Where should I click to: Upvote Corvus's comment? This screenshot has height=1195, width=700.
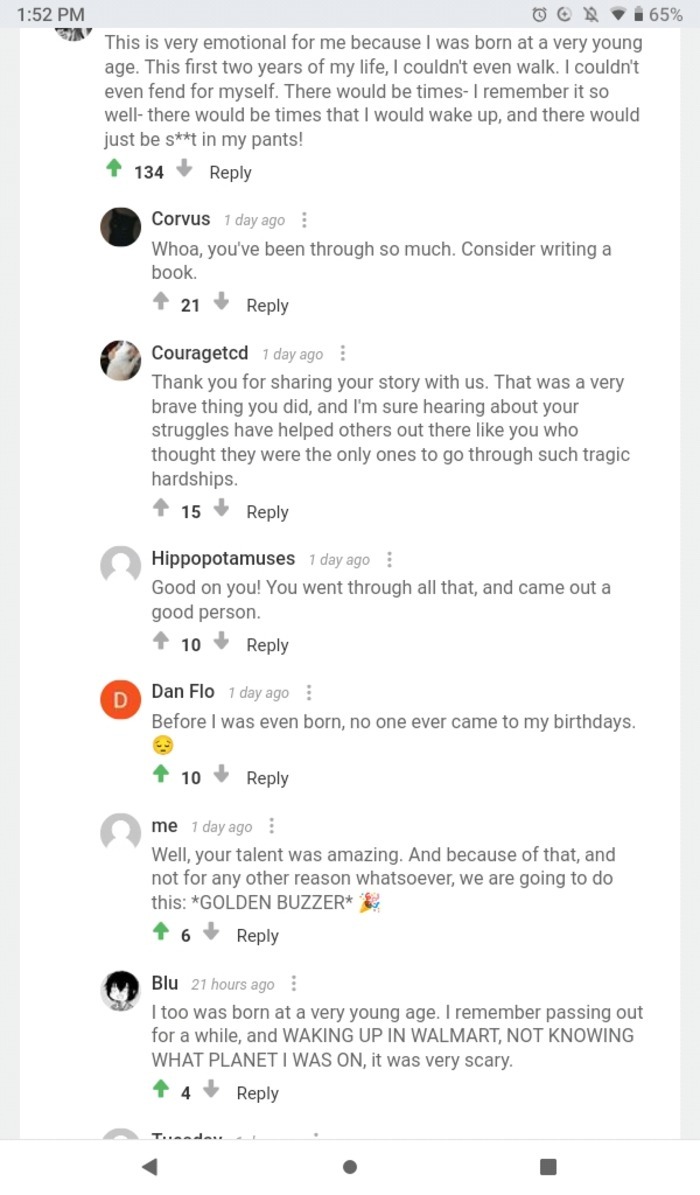161,304
